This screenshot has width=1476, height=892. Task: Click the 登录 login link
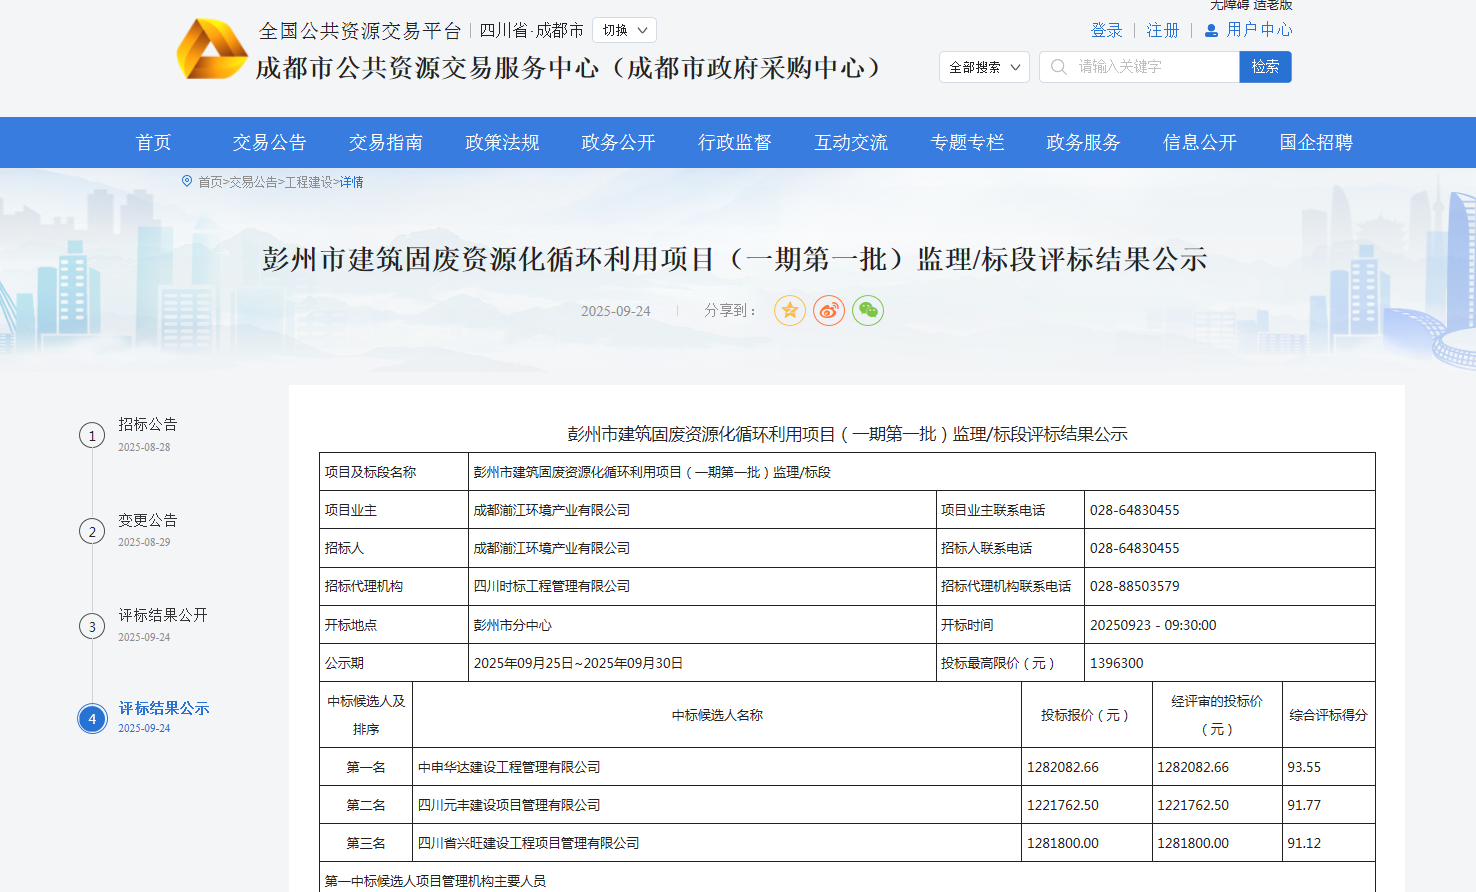point(1106,31)
